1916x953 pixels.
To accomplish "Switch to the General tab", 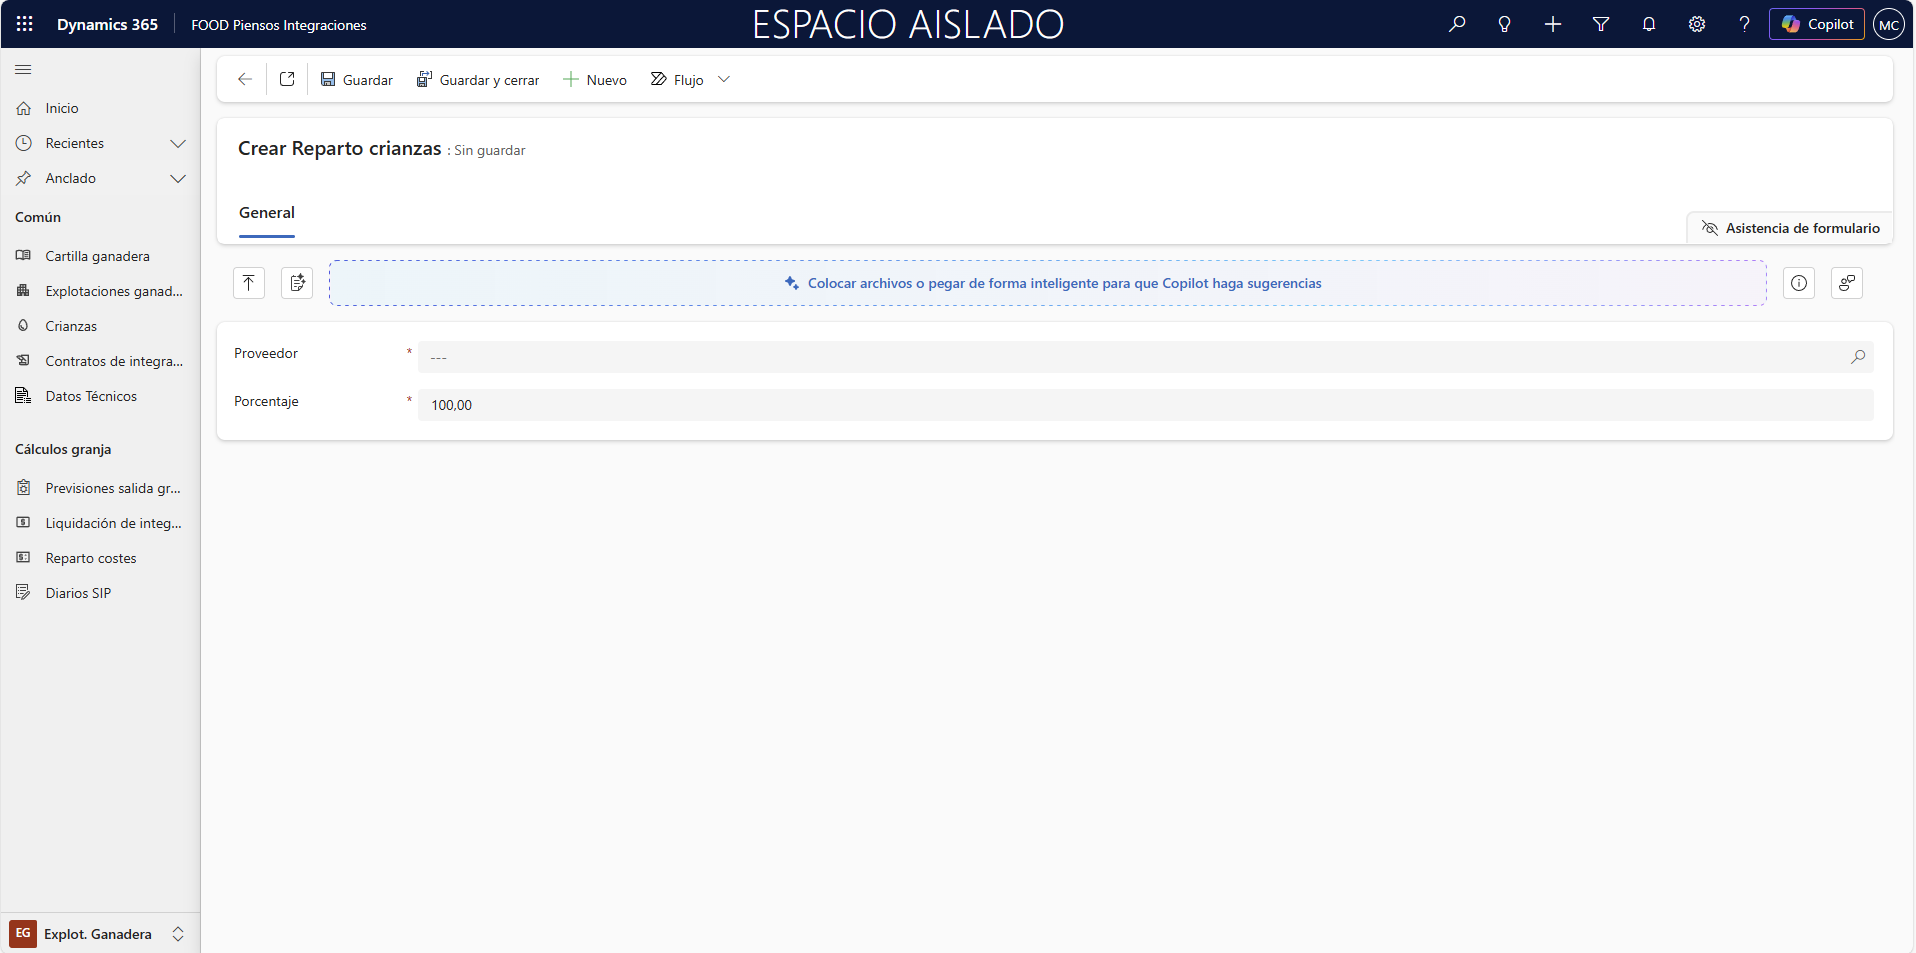I will click(x=265, y=213).
